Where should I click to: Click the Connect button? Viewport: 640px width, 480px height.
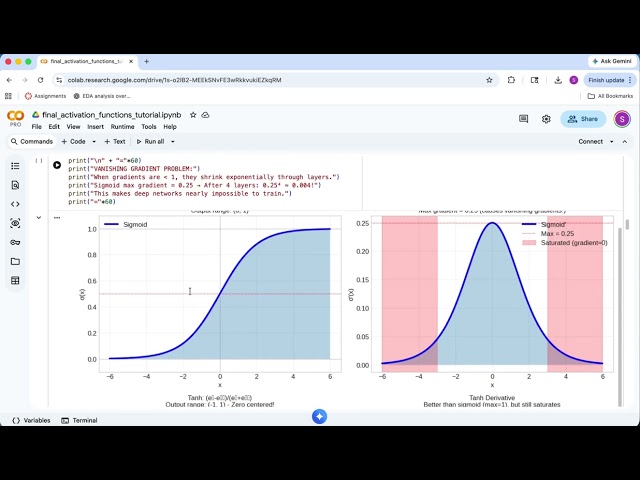click(x=590, y=142)
